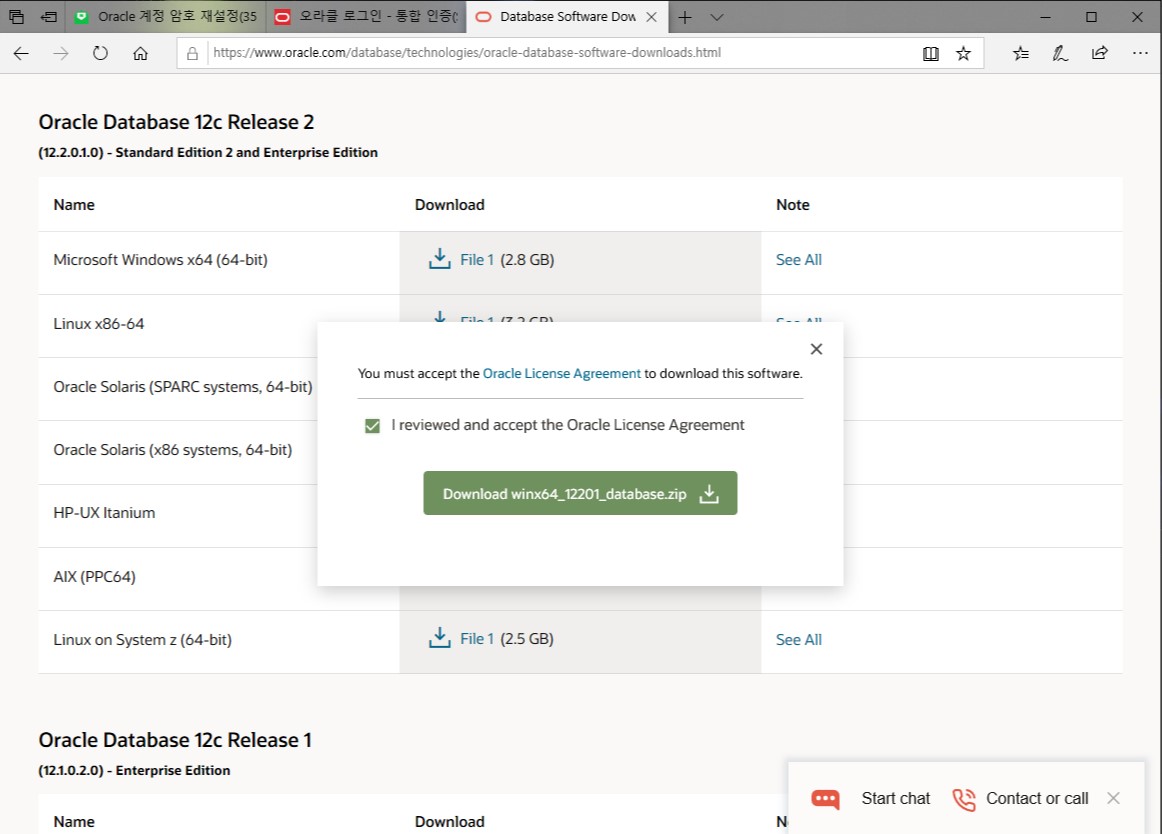Screen dimensions: 1162x834
Task: Reload the current page
Action: (x=100, y=53)
